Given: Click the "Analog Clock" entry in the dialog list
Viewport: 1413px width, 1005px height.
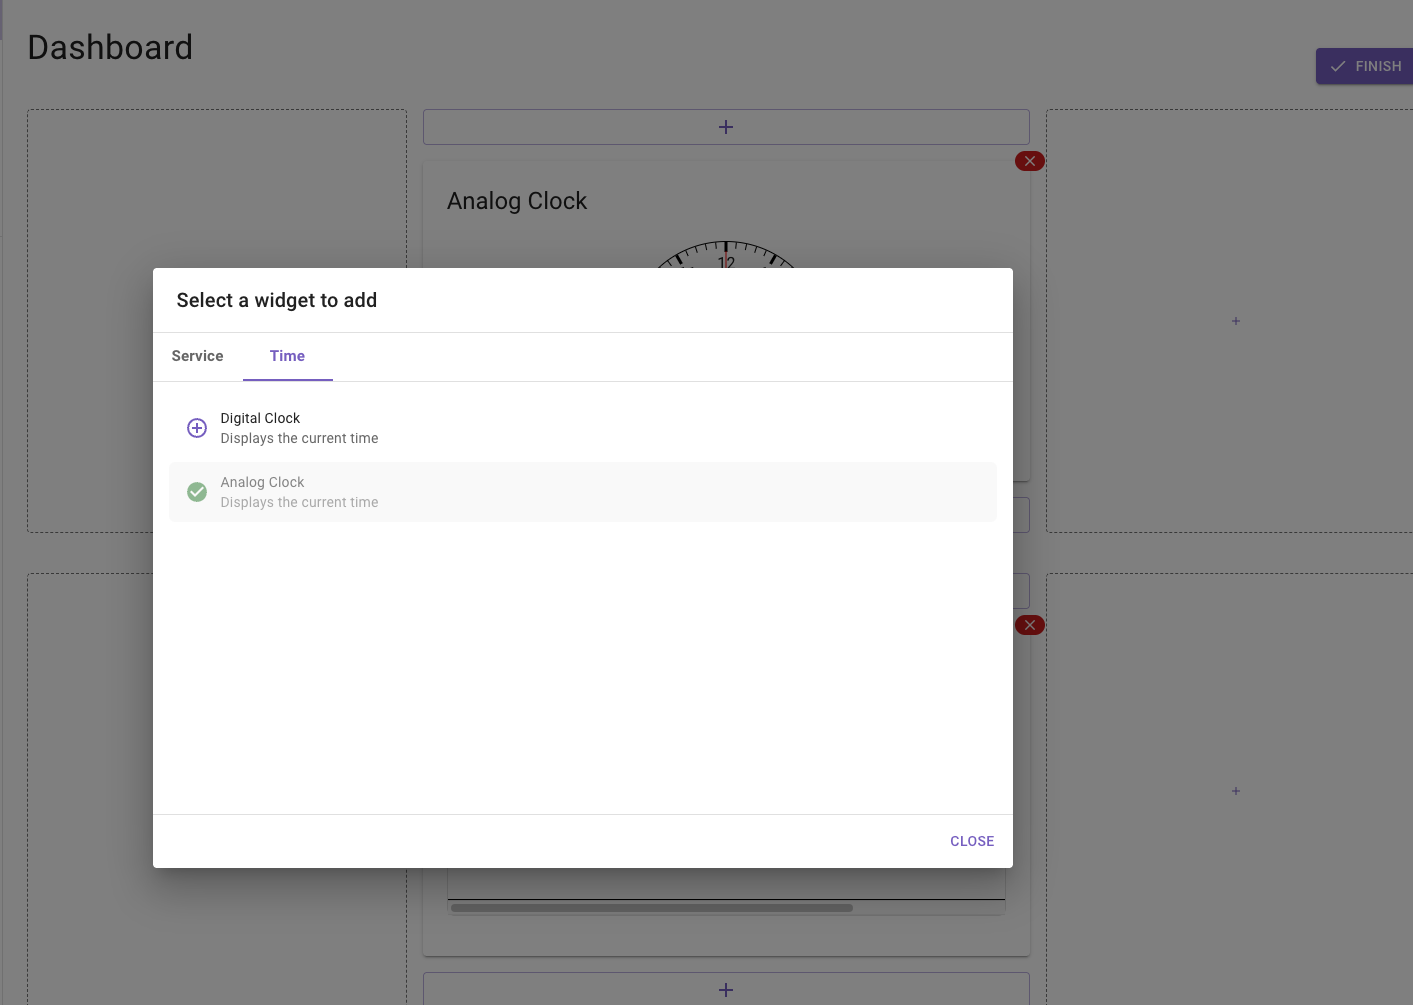Looking at the screenshot, I should (583, 492).
